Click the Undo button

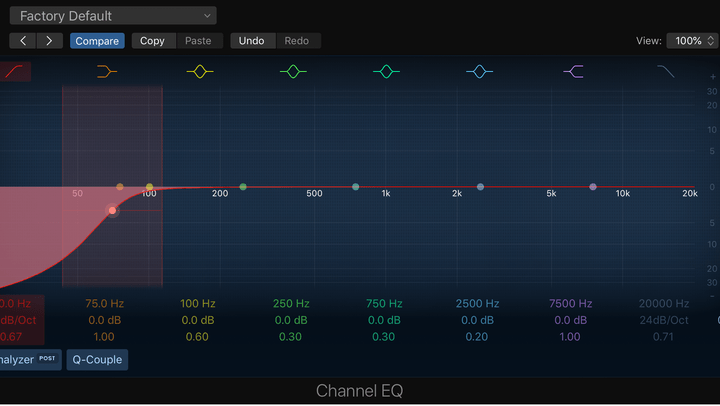(252, 41)
